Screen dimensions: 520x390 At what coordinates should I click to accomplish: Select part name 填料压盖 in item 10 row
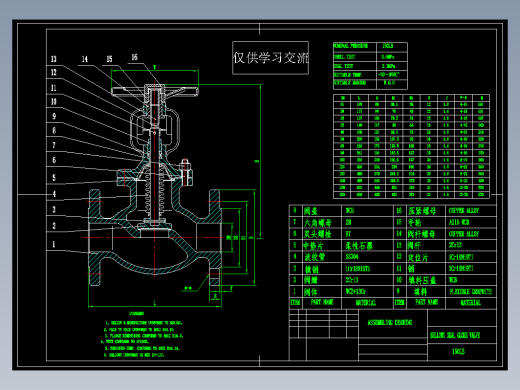[422, 280]
